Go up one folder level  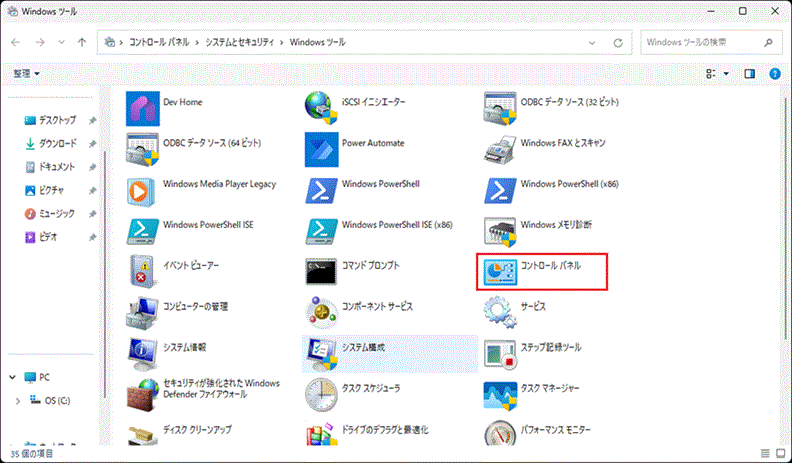tap(82, 42)
